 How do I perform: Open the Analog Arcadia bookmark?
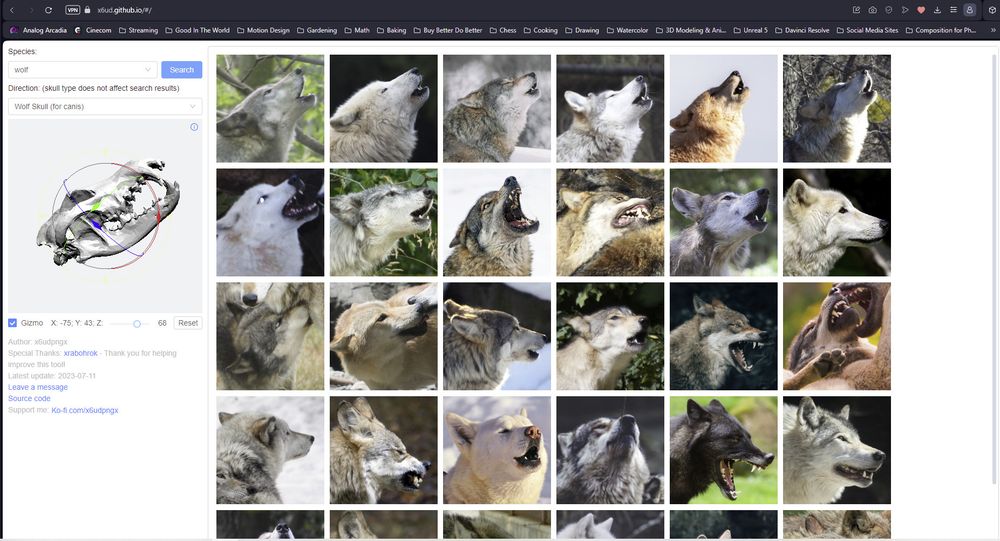[39, 30]
